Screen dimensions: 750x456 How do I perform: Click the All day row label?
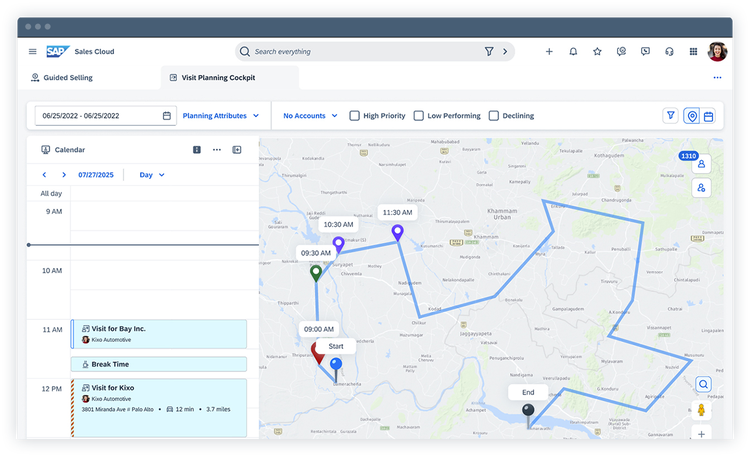click(51, 193)
